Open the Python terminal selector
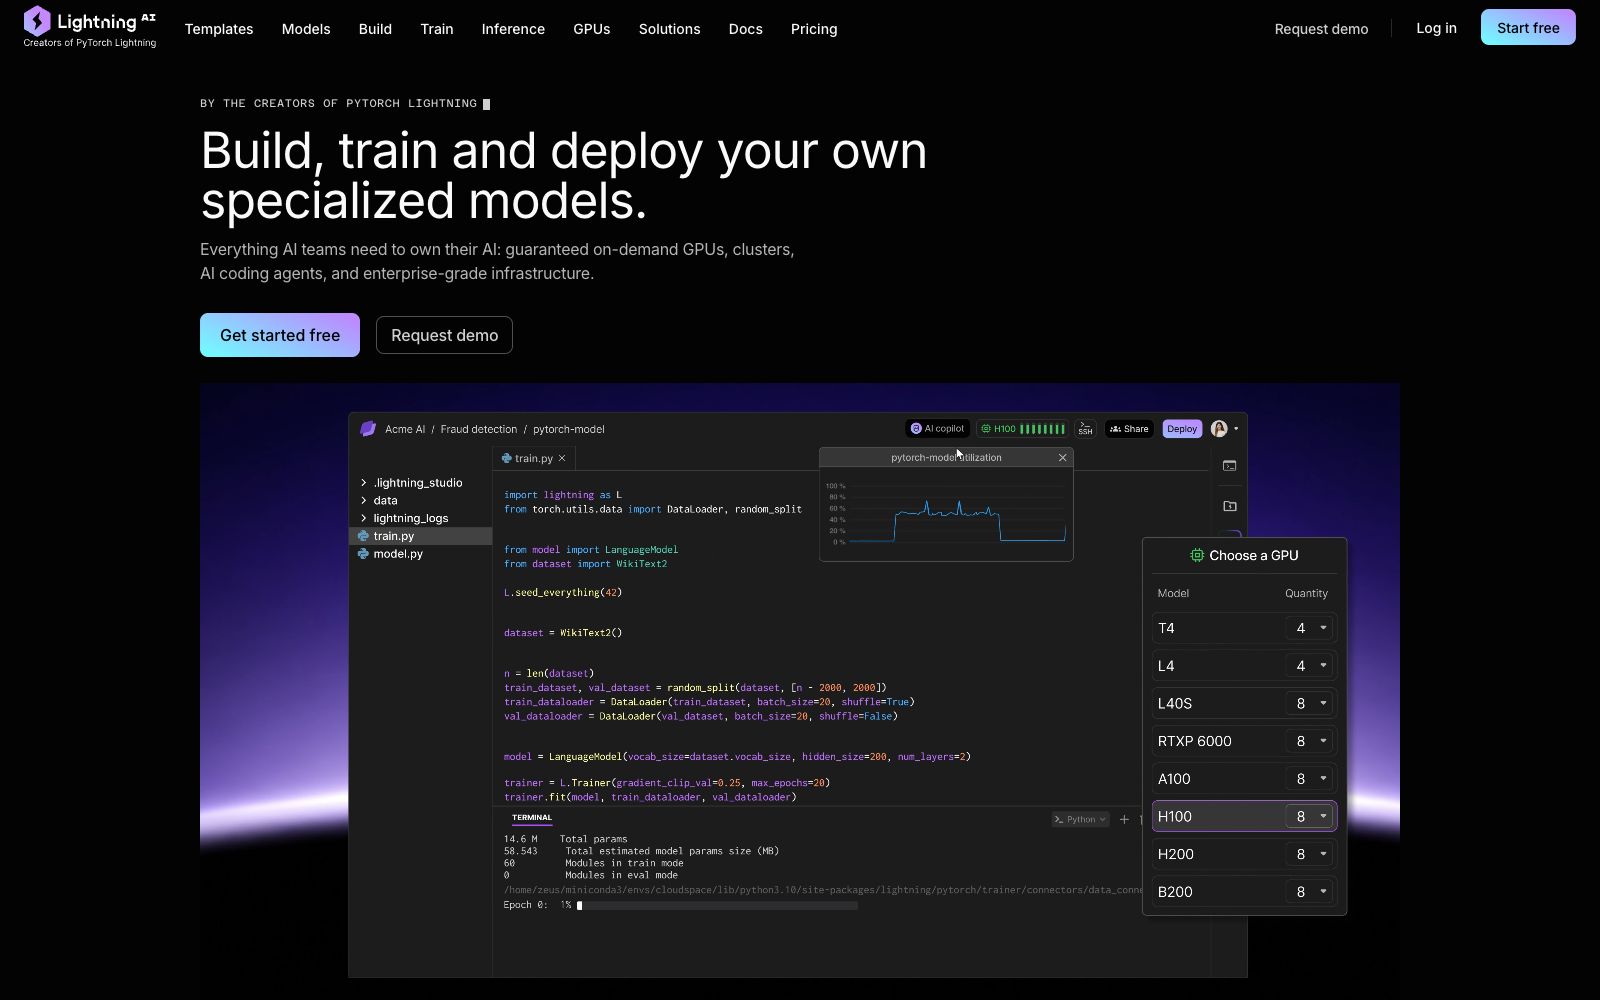 tap(1080, 819)
